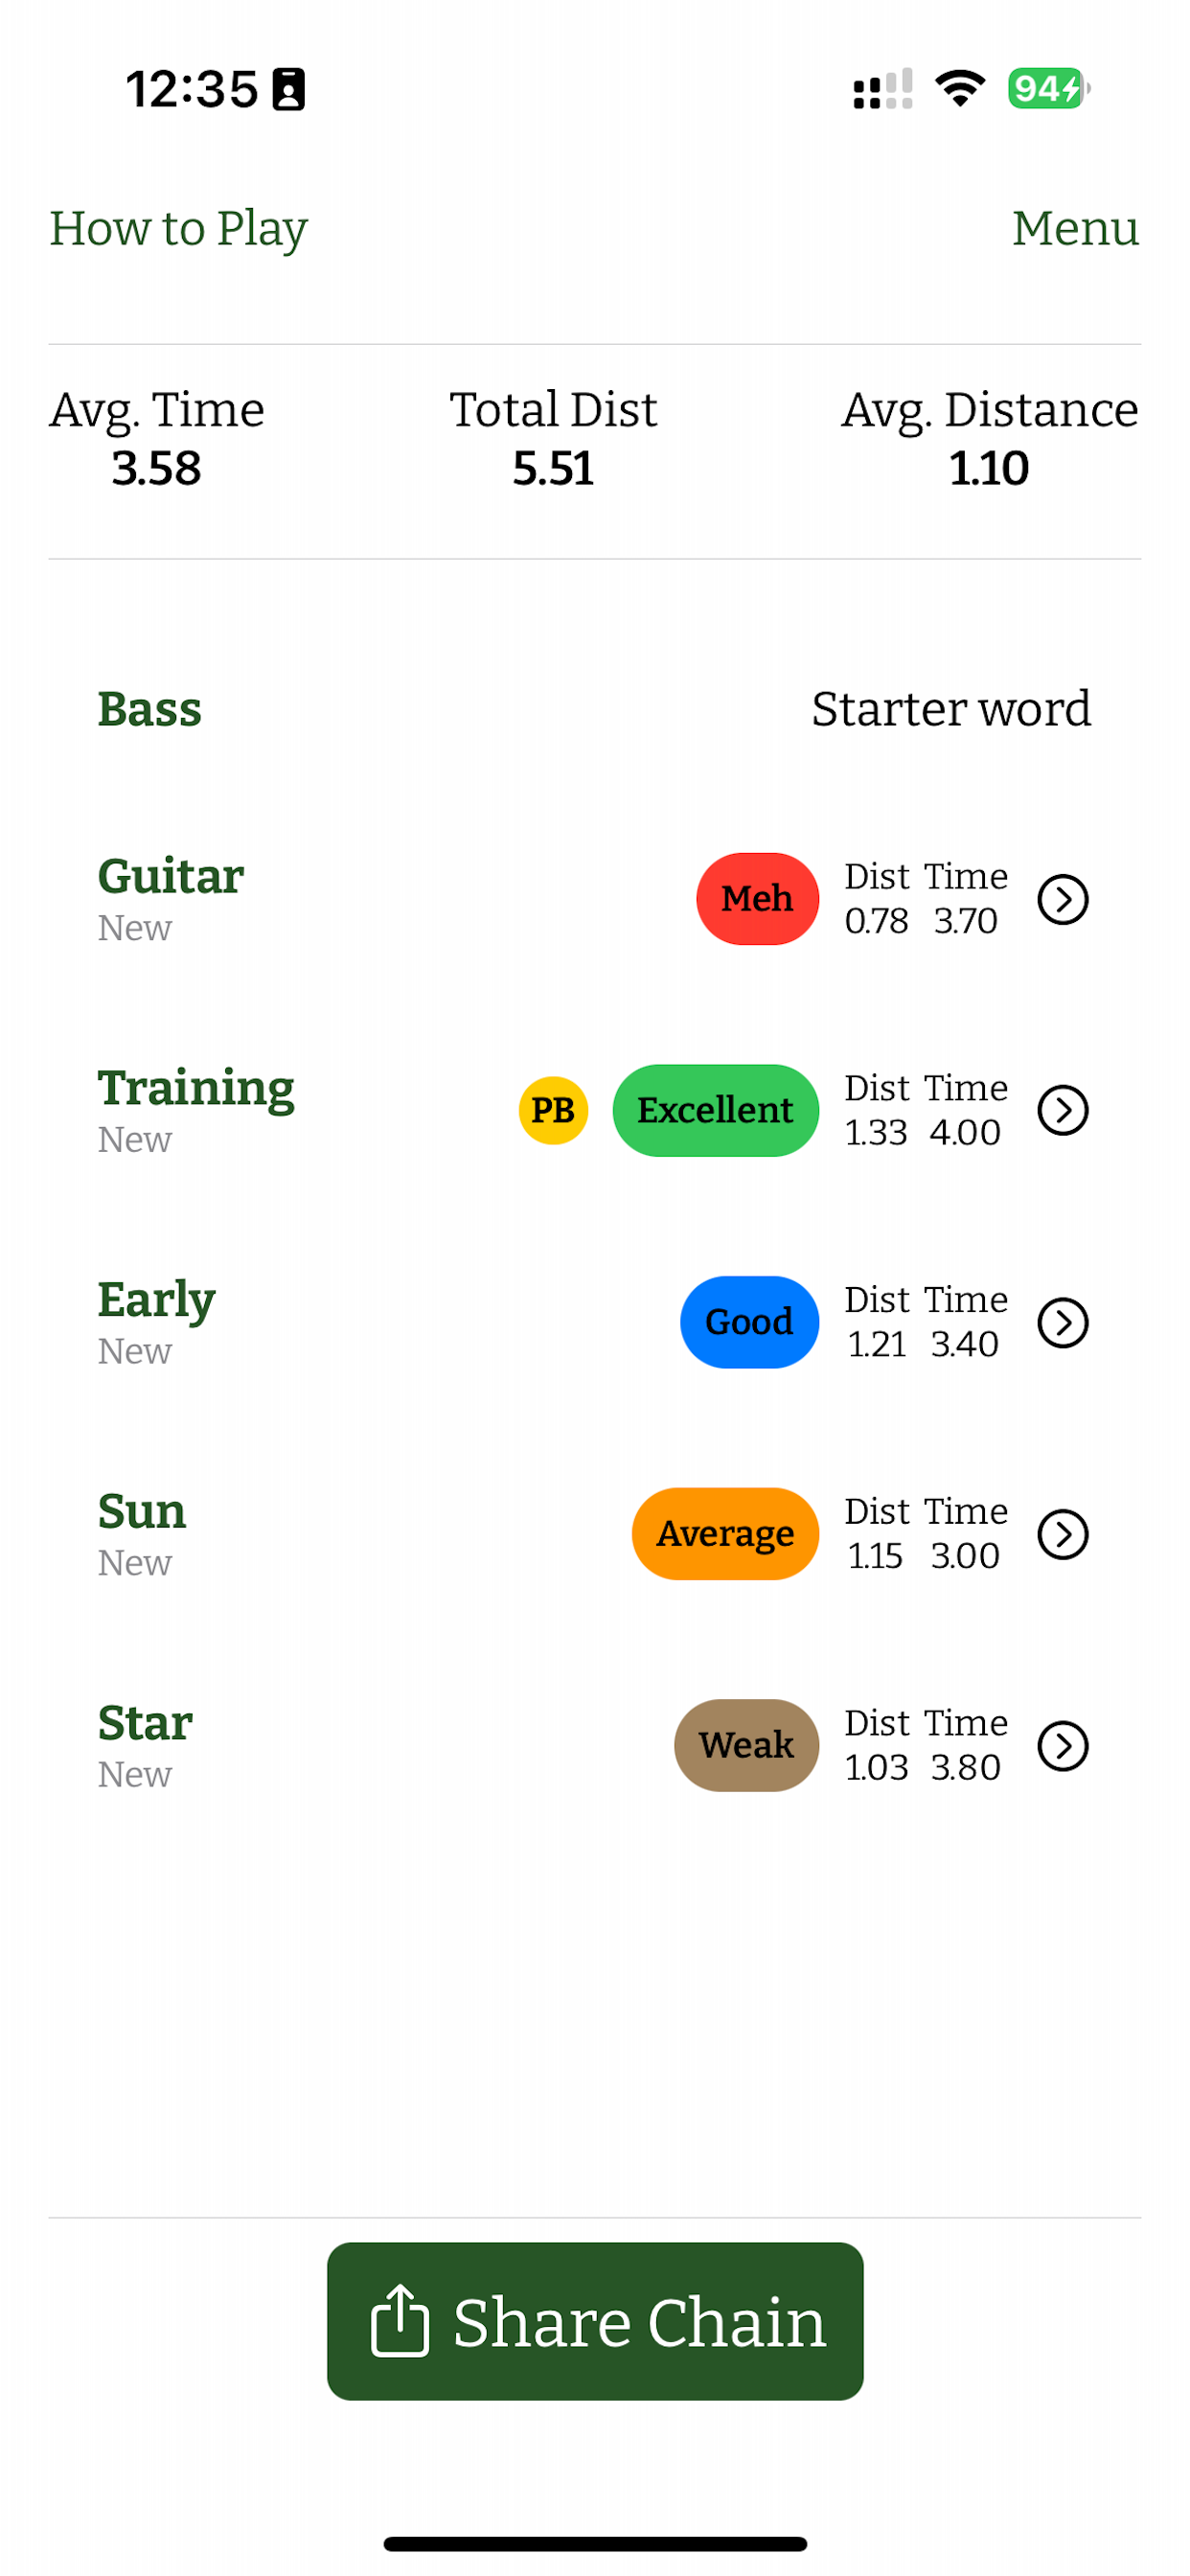Screen dimensions: 1190x2576
Task: Open details arrow for Early word
Action: pyautogui.click(x=1062, y=1322)
